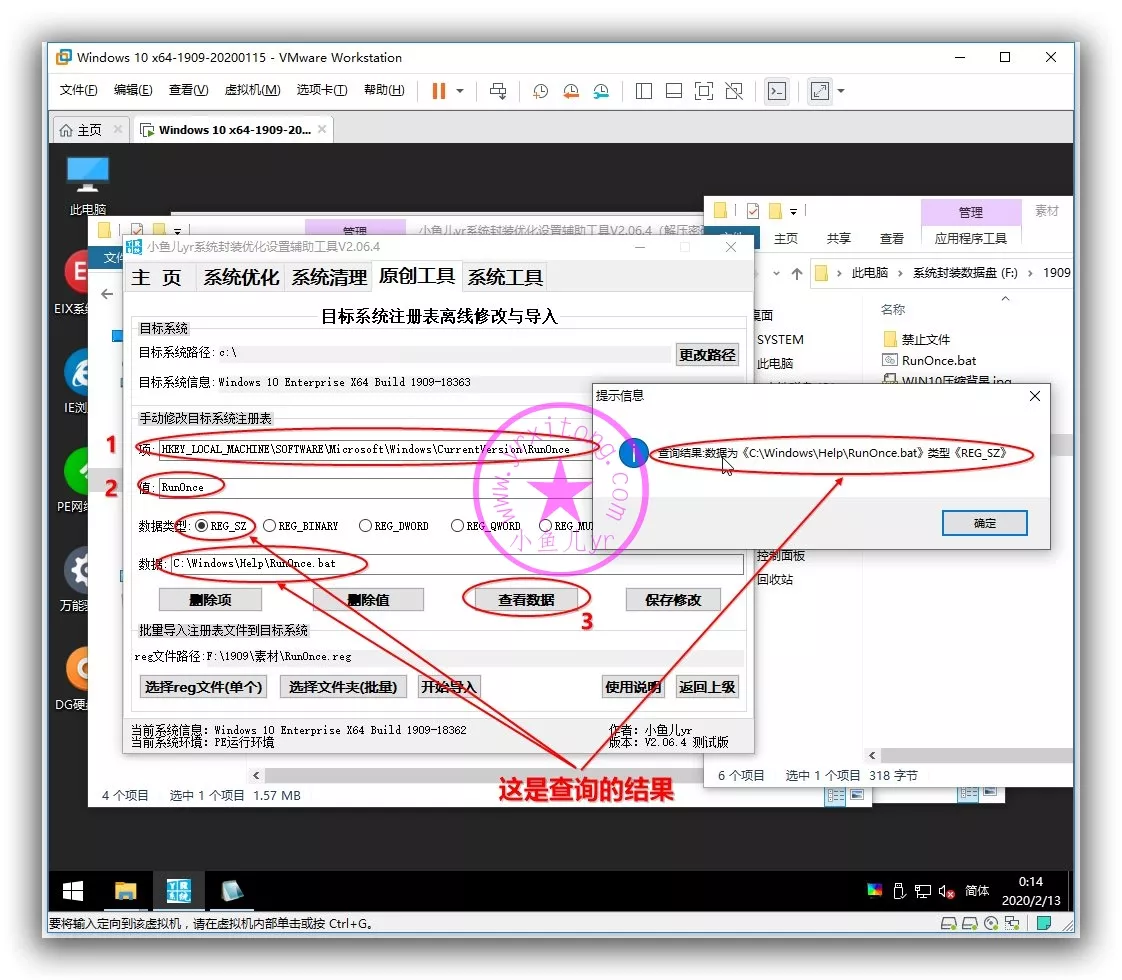The image size is (1122, 980).
Task: Expand the stretch view dropdown arrow
Action: [841, 91]
